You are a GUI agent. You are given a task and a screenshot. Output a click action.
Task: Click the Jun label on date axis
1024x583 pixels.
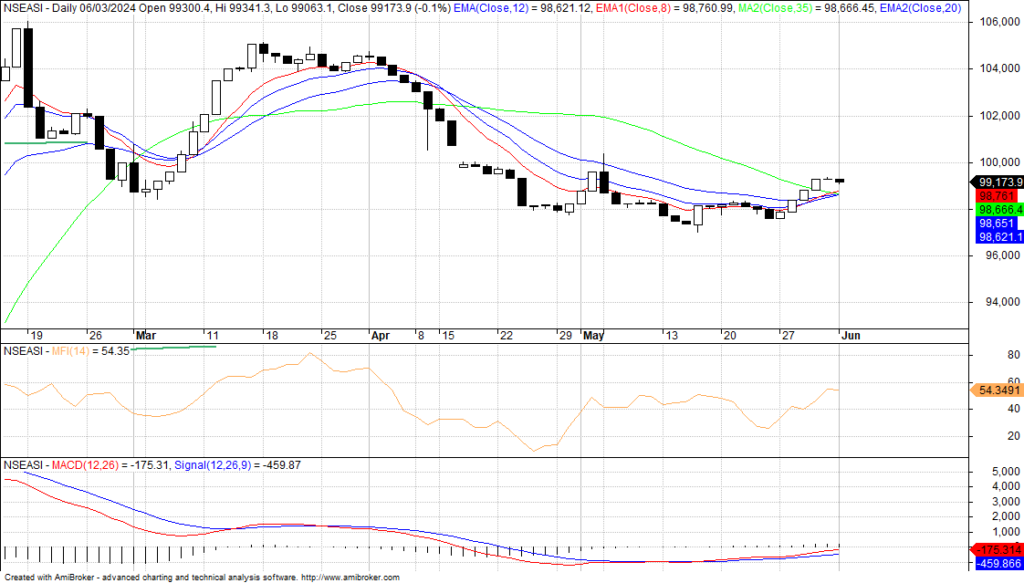(x=848, y=336)
